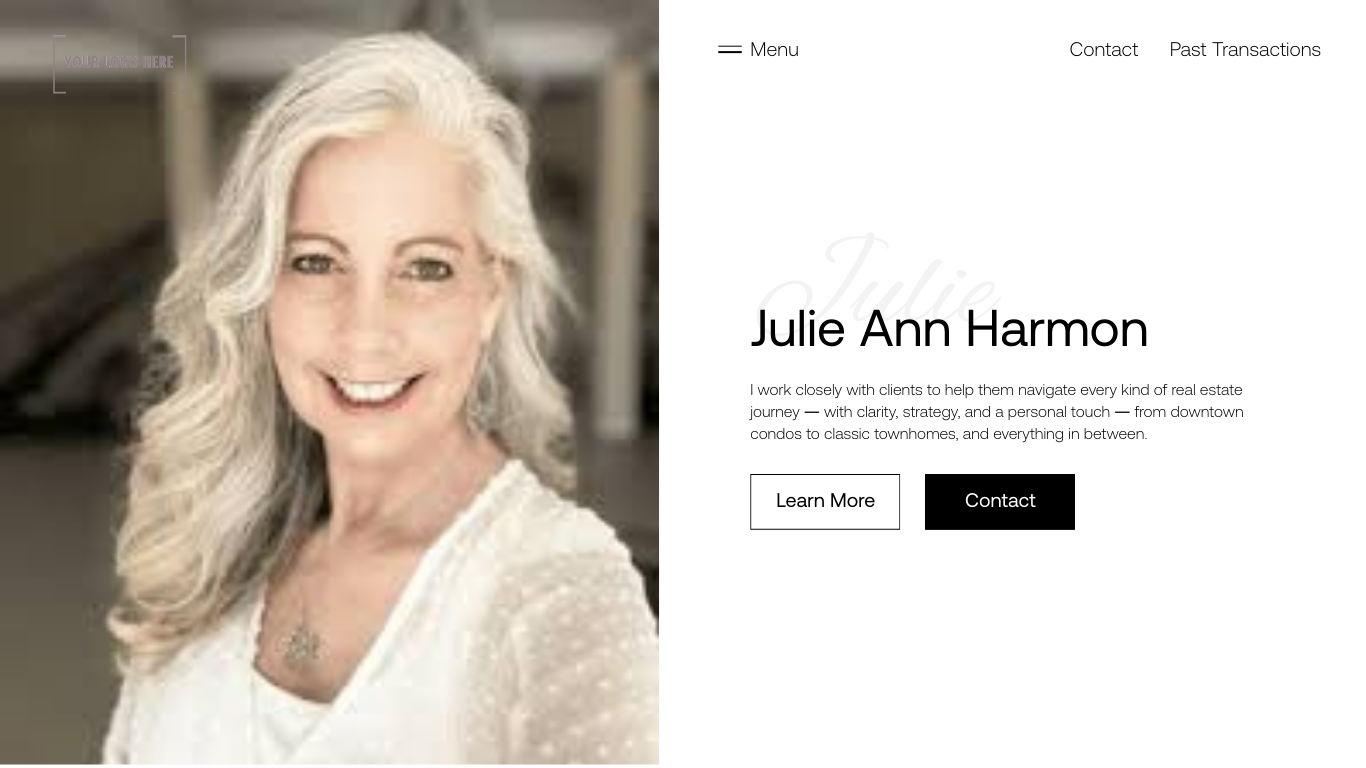Click the woman's smile in the photo
Screen dimensions: 1366x768
(x=373, y=388)
